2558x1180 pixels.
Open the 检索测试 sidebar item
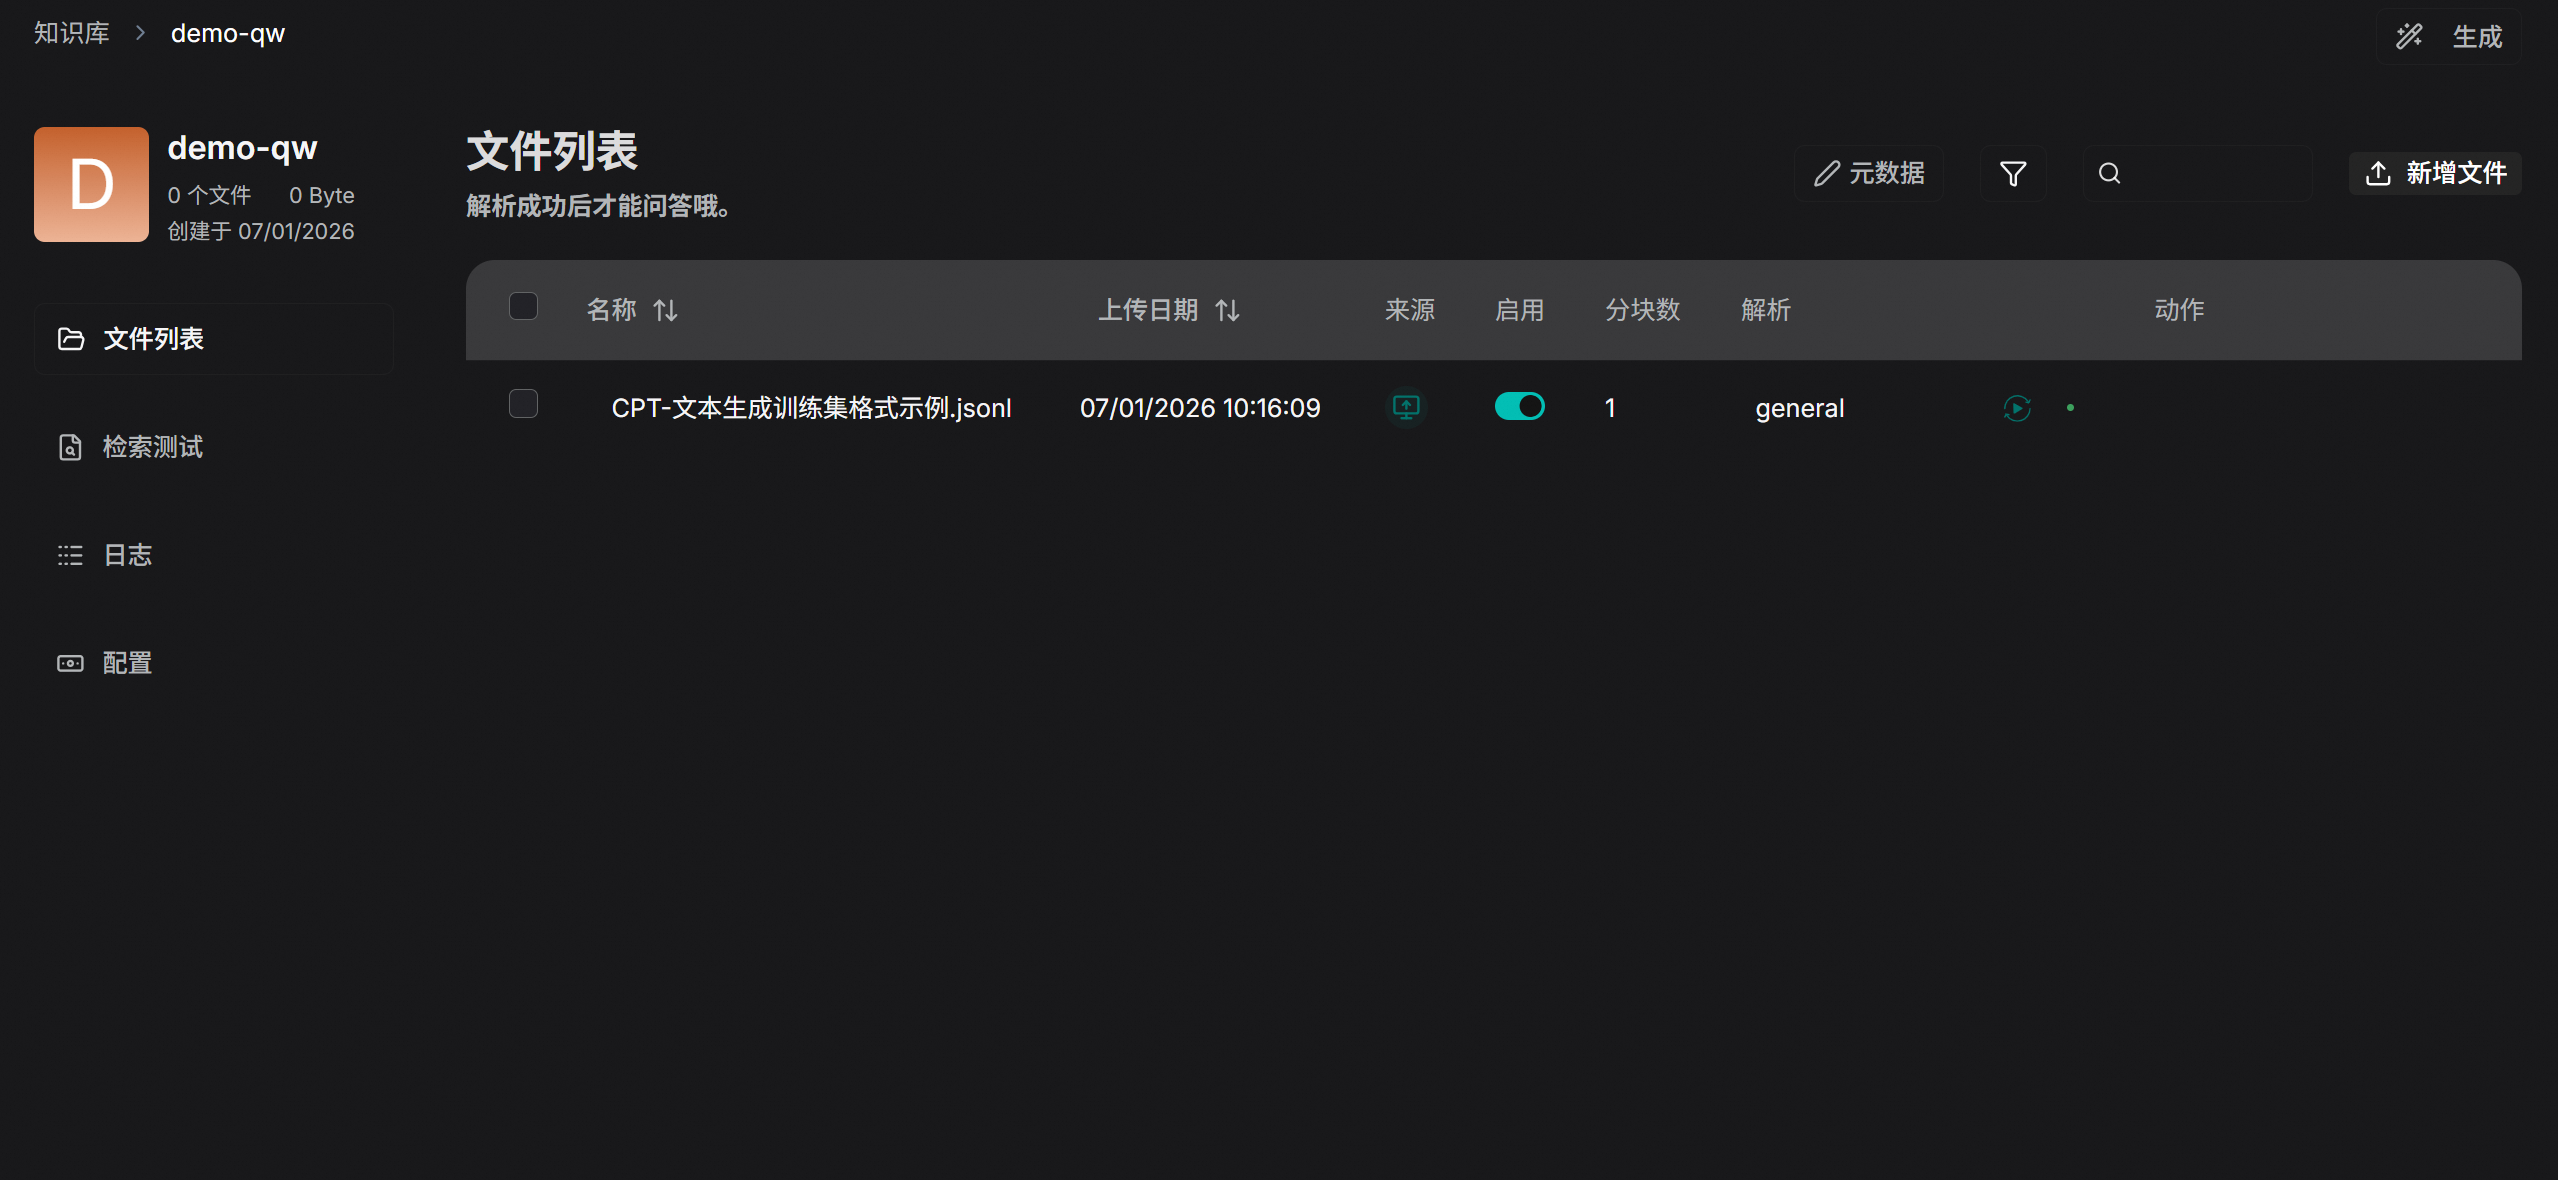152,447
